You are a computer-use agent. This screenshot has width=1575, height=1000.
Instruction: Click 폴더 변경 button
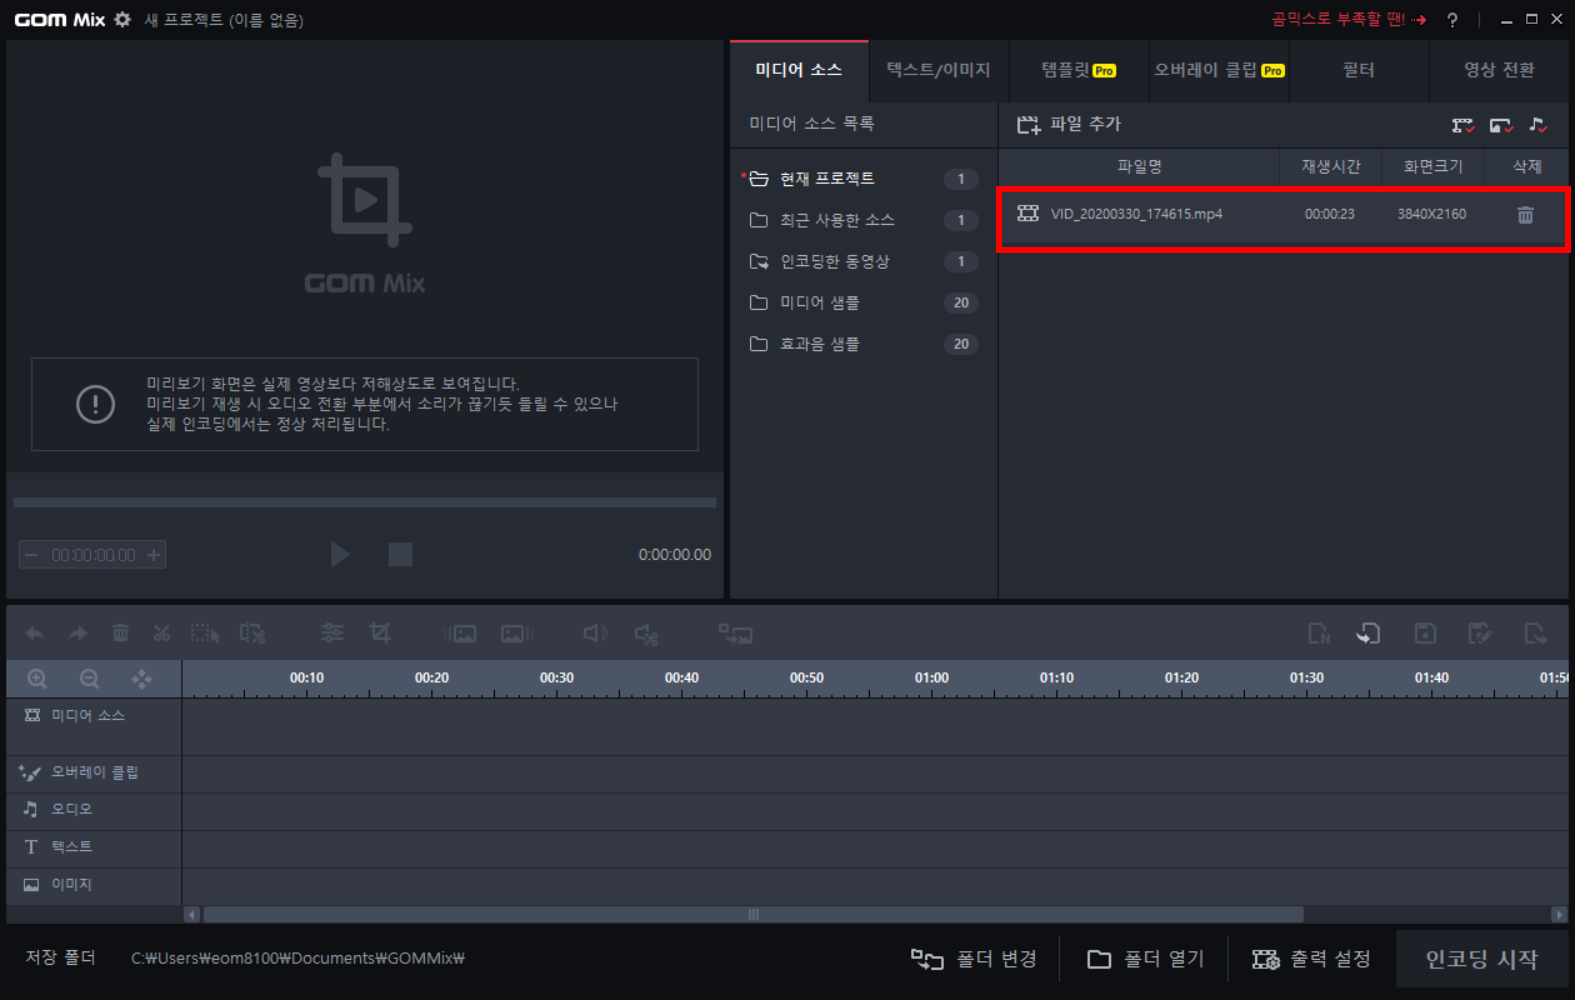pos(974,959)
